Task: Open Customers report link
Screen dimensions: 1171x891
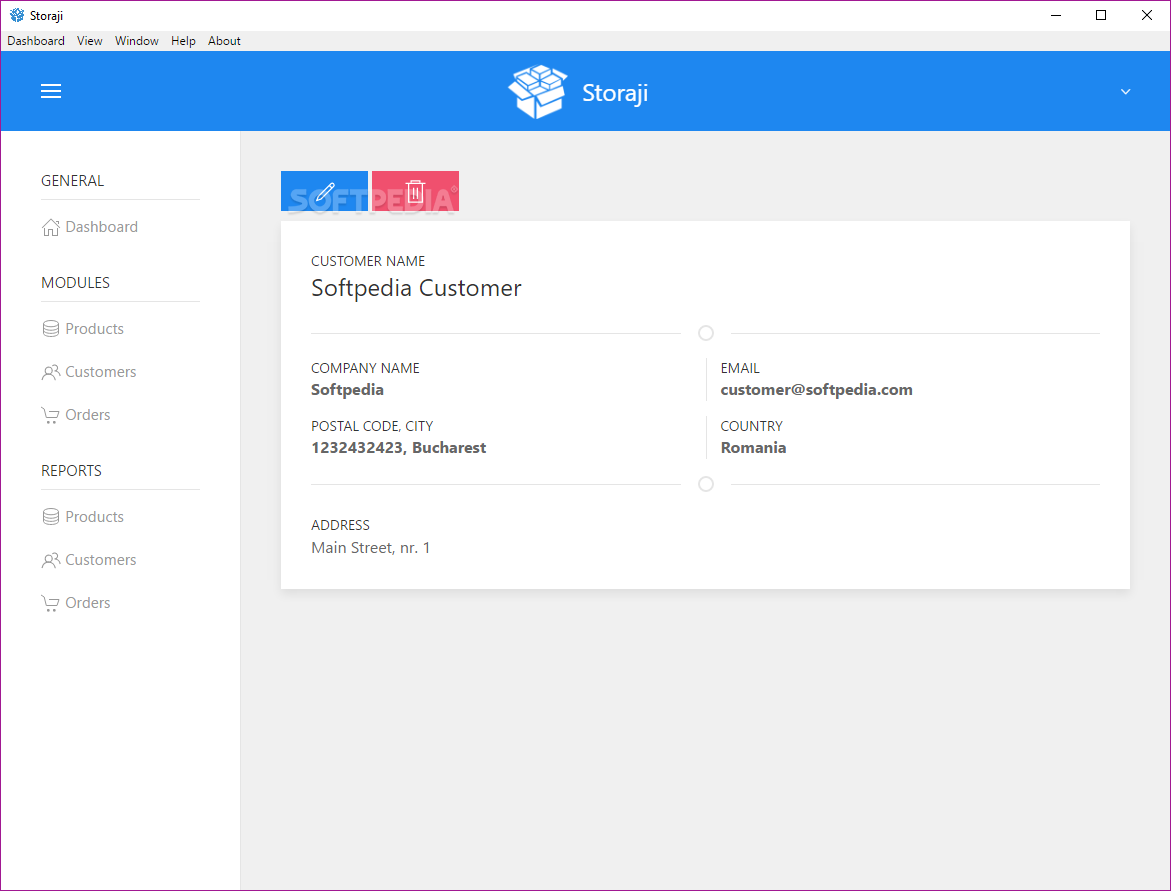Action: 101,560
